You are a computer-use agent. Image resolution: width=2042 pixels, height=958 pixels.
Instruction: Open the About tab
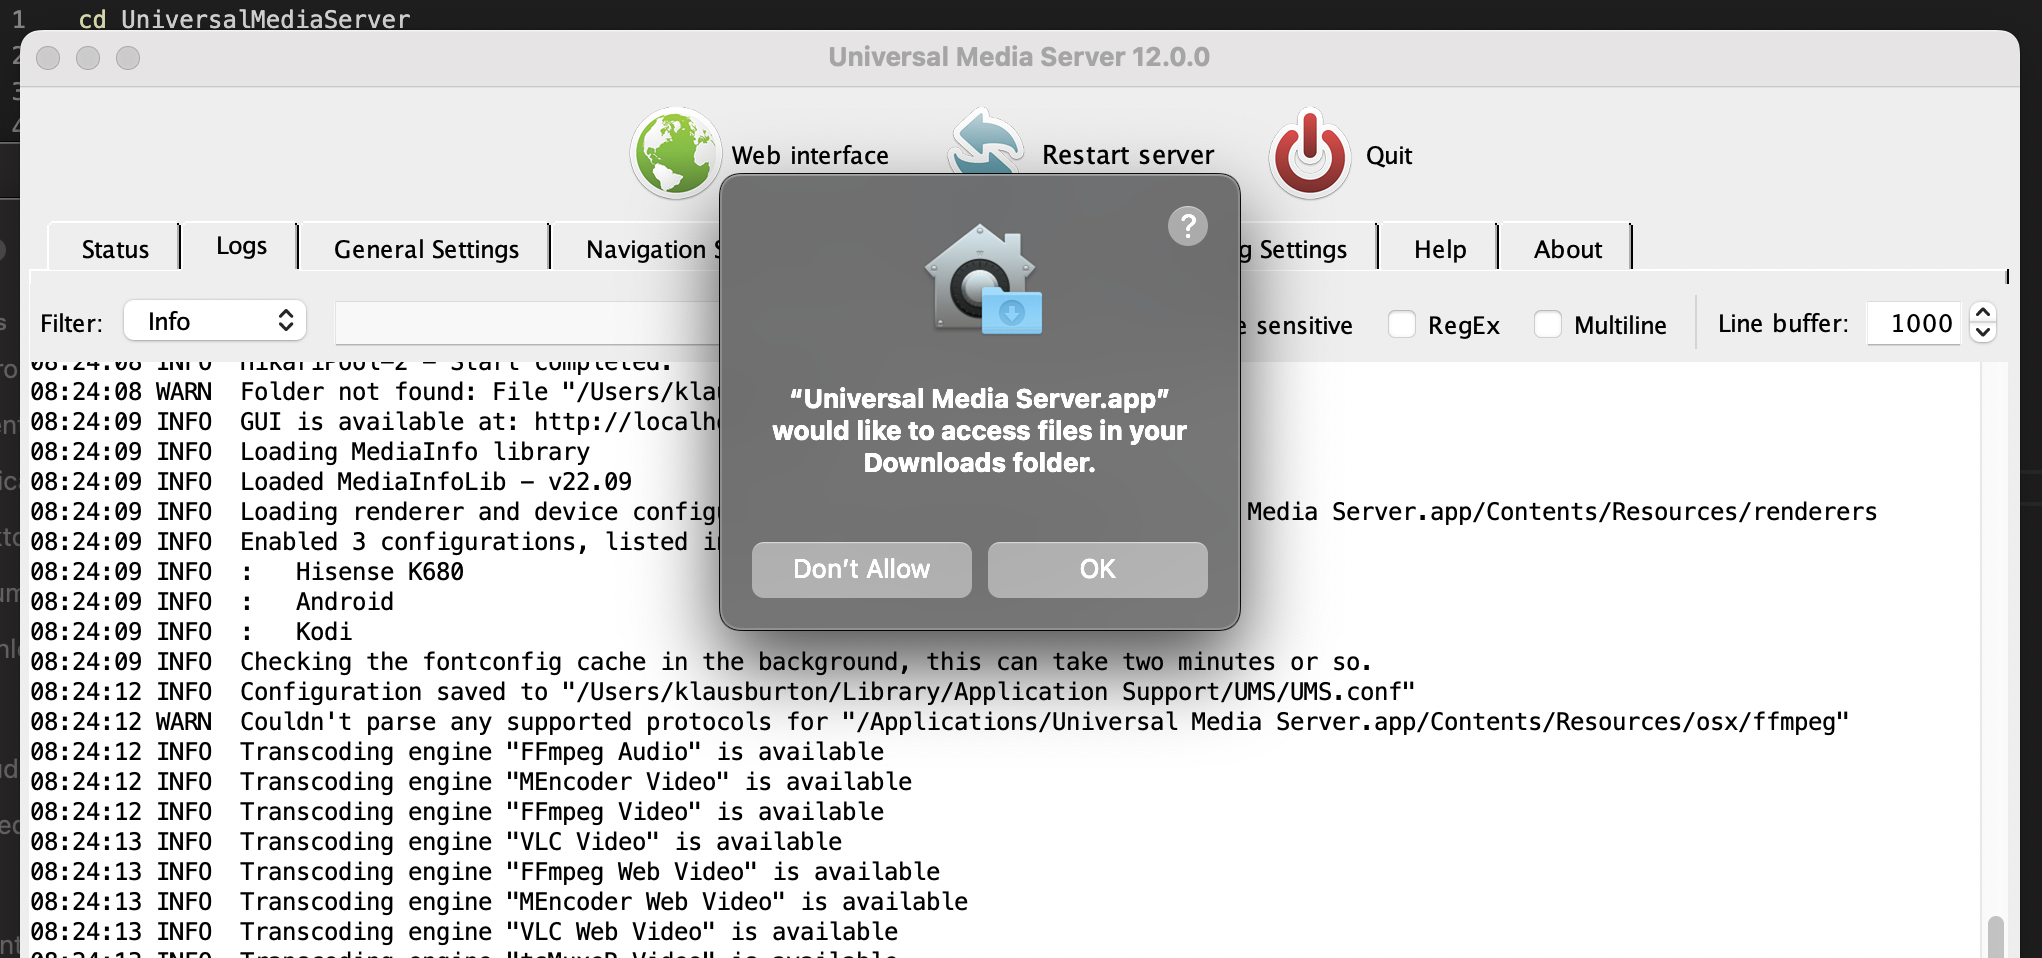1566,248
